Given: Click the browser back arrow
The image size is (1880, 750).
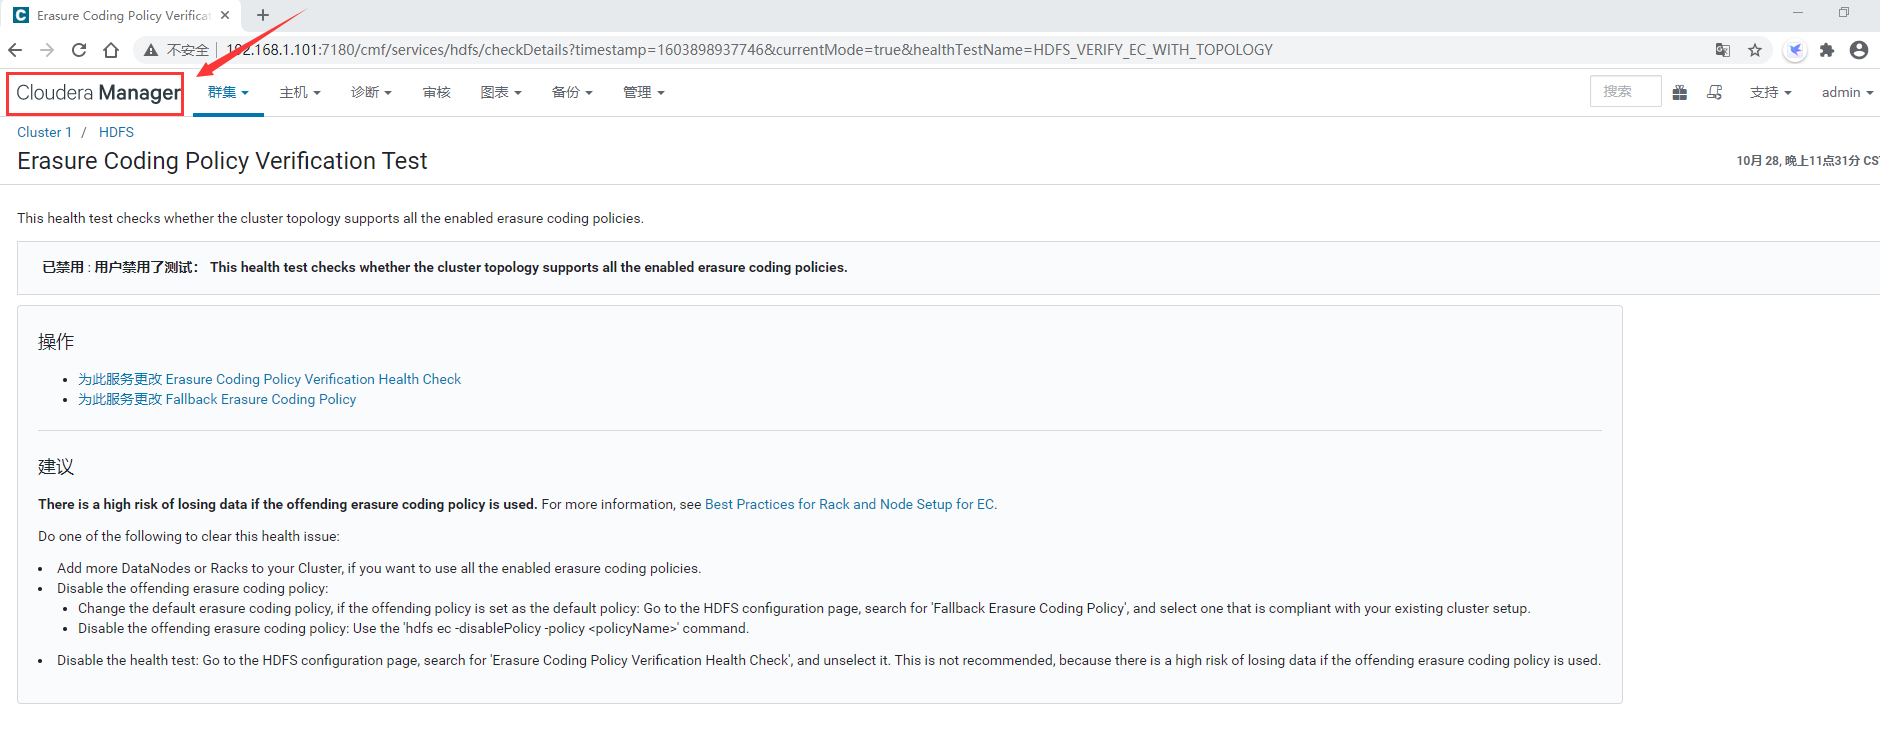Looking at the screenshot, I should [15, 50].
